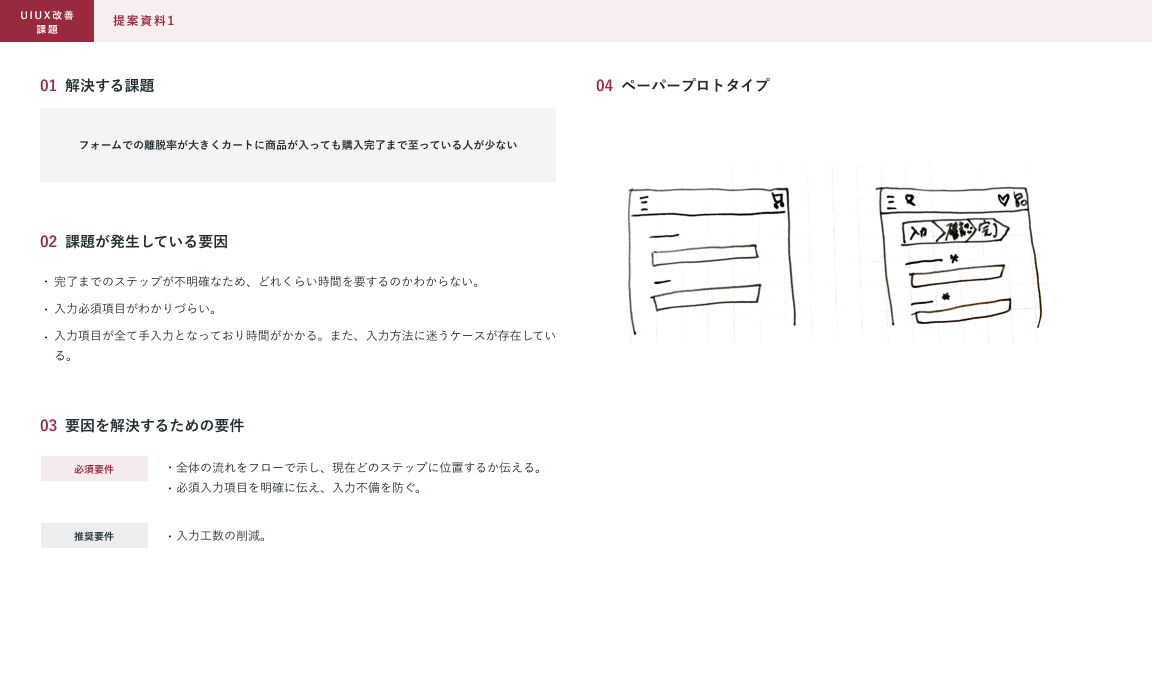Click second required asterisk in right sketch
The width and height of the screenshot is (1152, 700).
[946, 296]
